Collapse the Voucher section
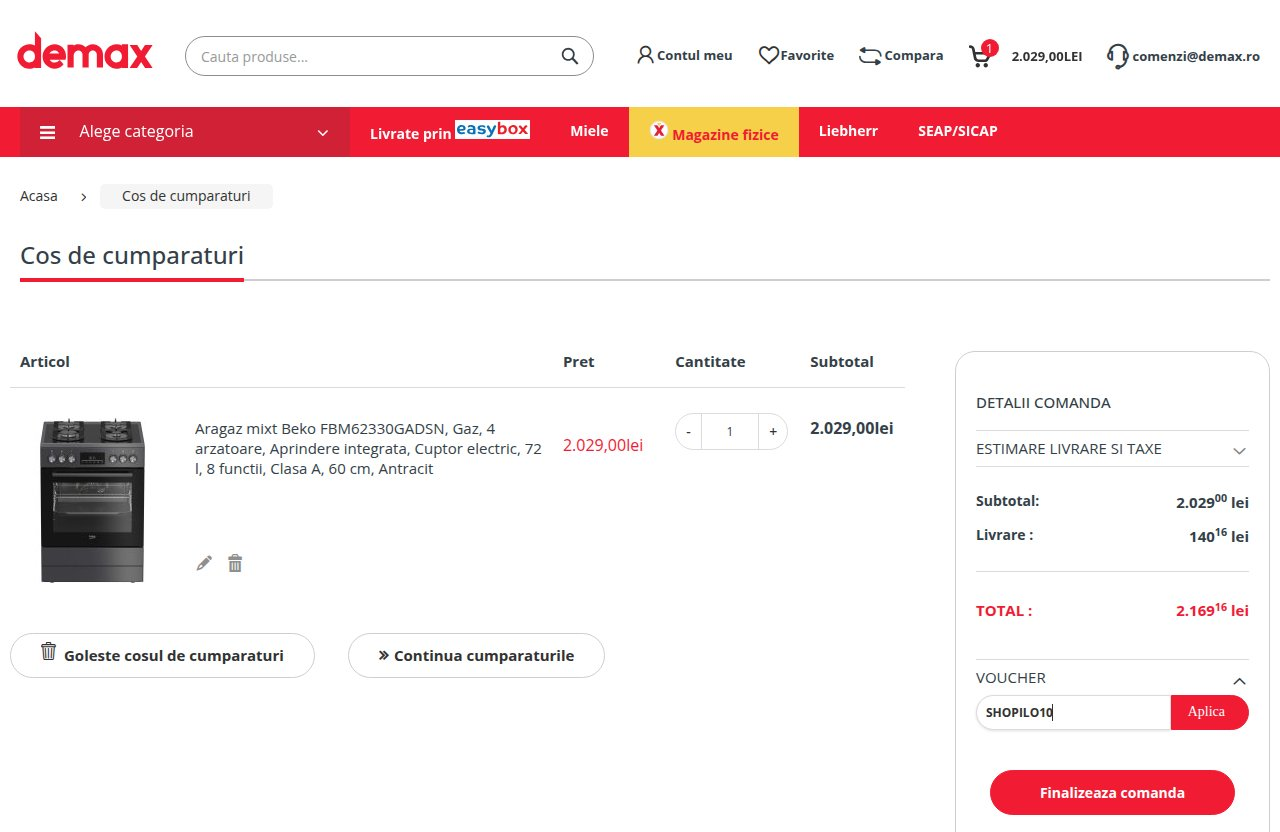The width and height of the screenshot is (1280, 832). point(1112,678)
